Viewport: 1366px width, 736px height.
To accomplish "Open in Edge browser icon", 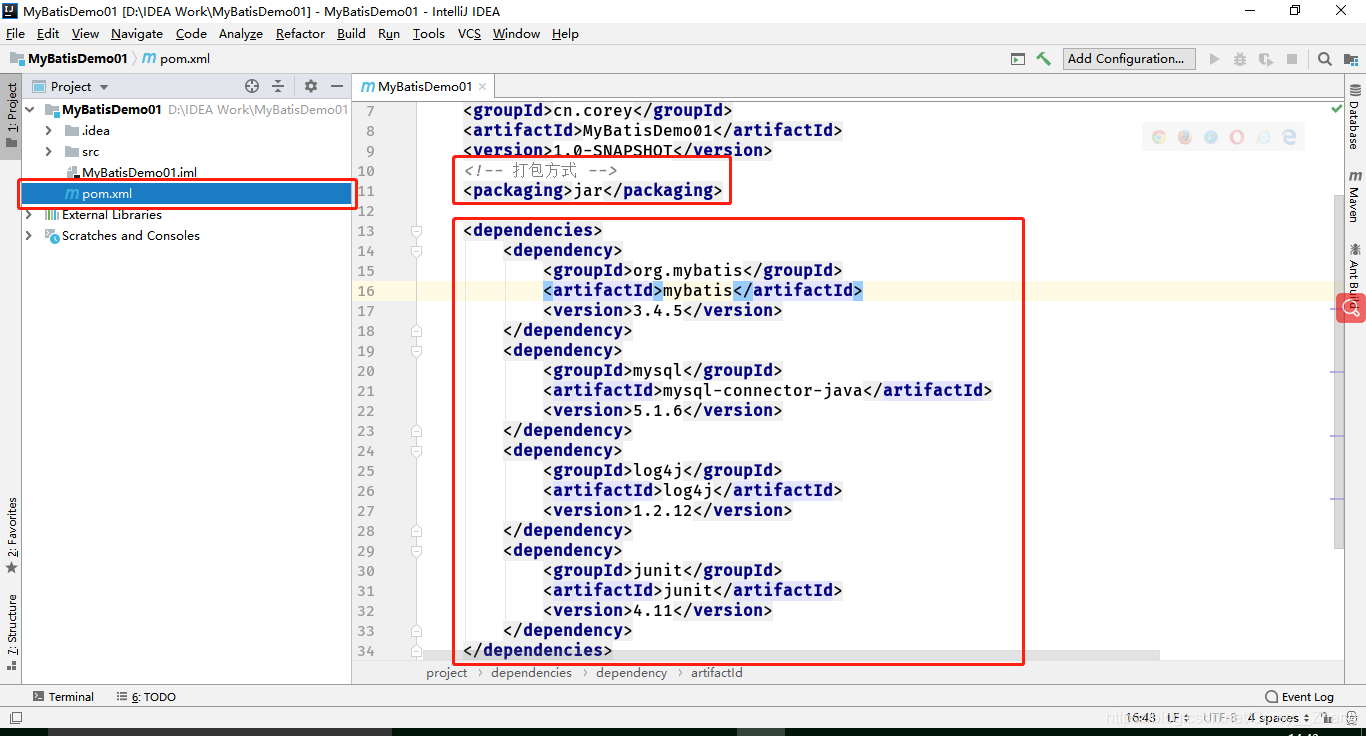I will 1290,137.
